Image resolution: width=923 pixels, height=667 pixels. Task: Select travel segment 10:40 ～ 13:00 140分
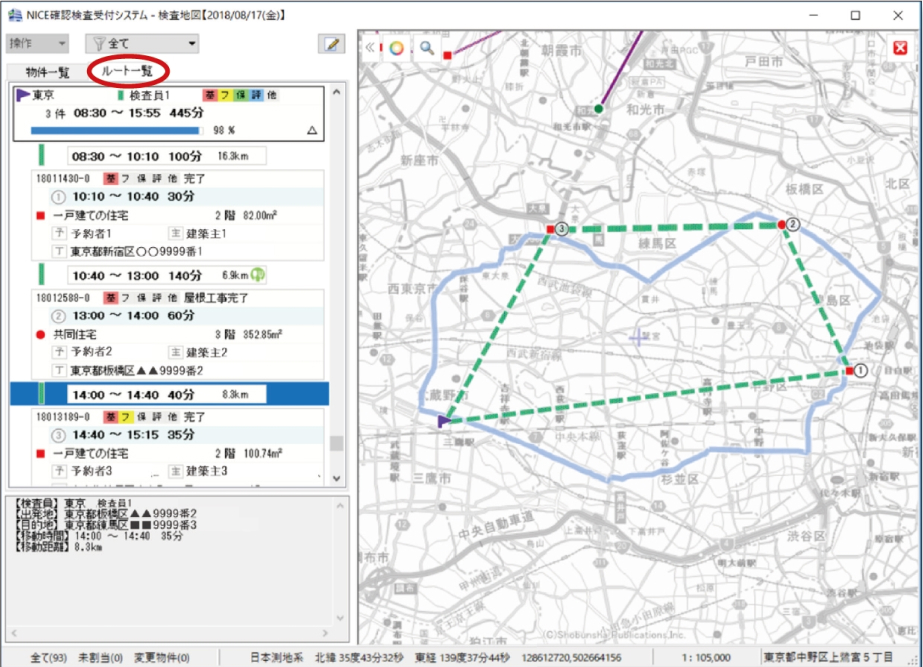[x=167, y=276]
